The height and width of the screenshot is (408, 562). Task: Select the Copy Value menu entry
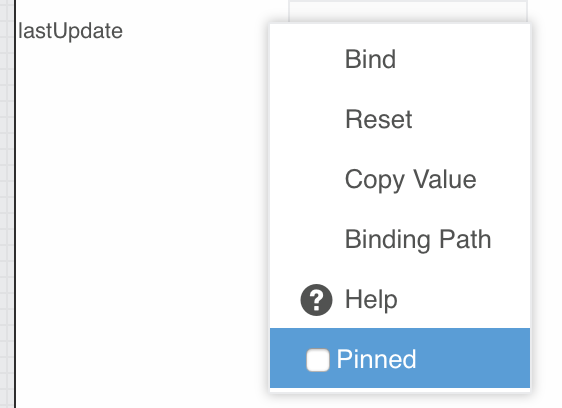pos(410,179)
